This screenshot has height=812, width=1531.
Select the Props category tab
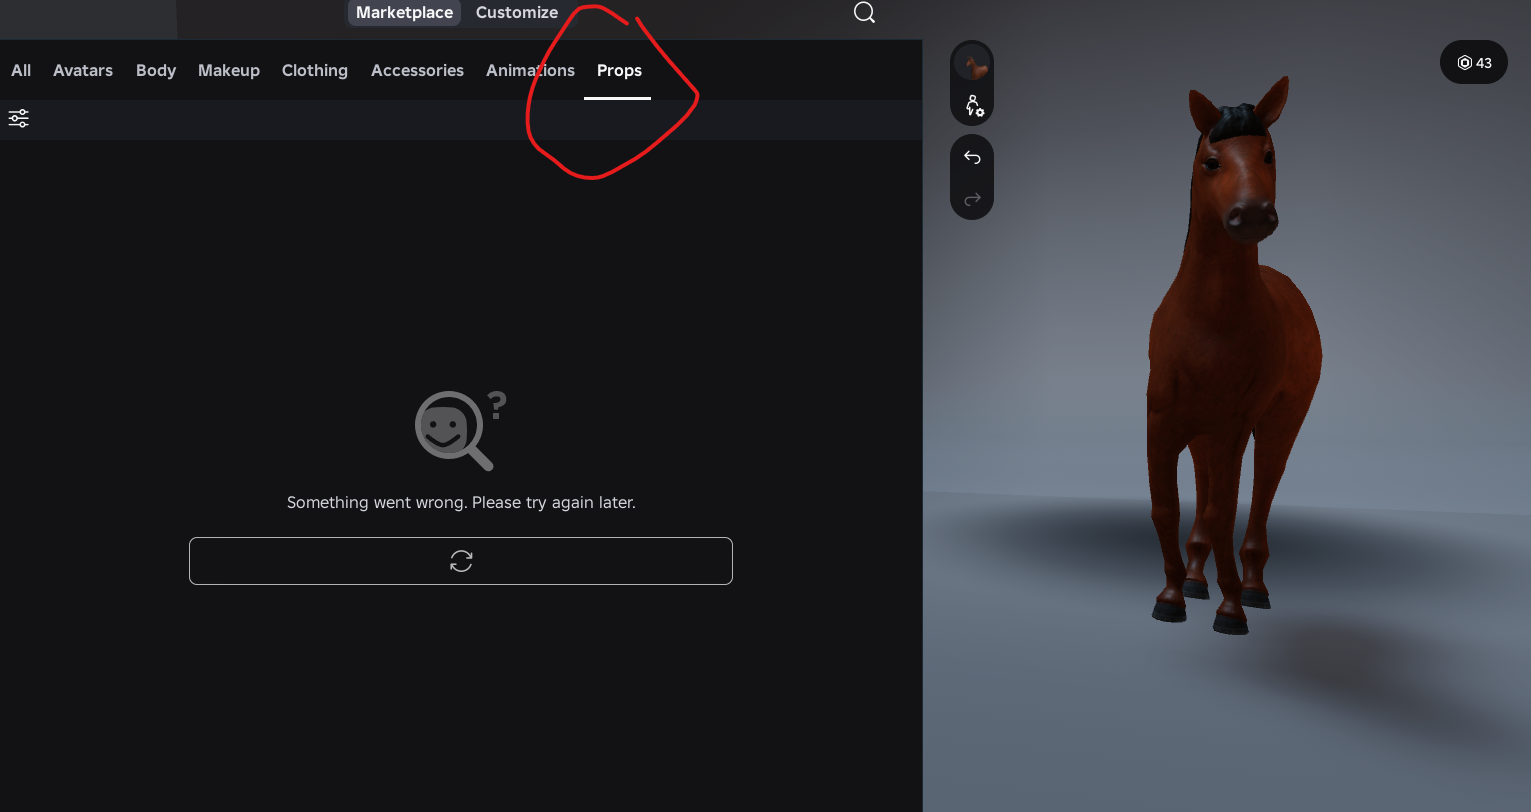pyautogui.click(x=619, y=70)
